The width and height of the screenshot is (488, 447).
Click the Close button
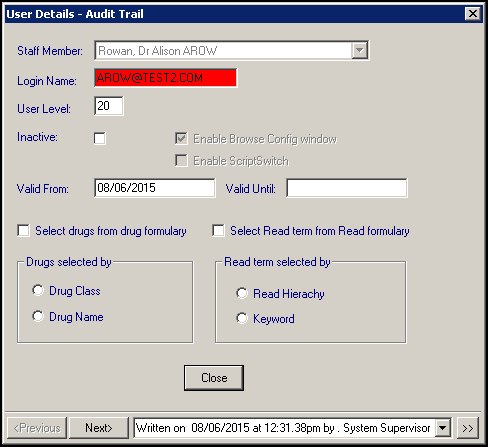click(214, 378)
